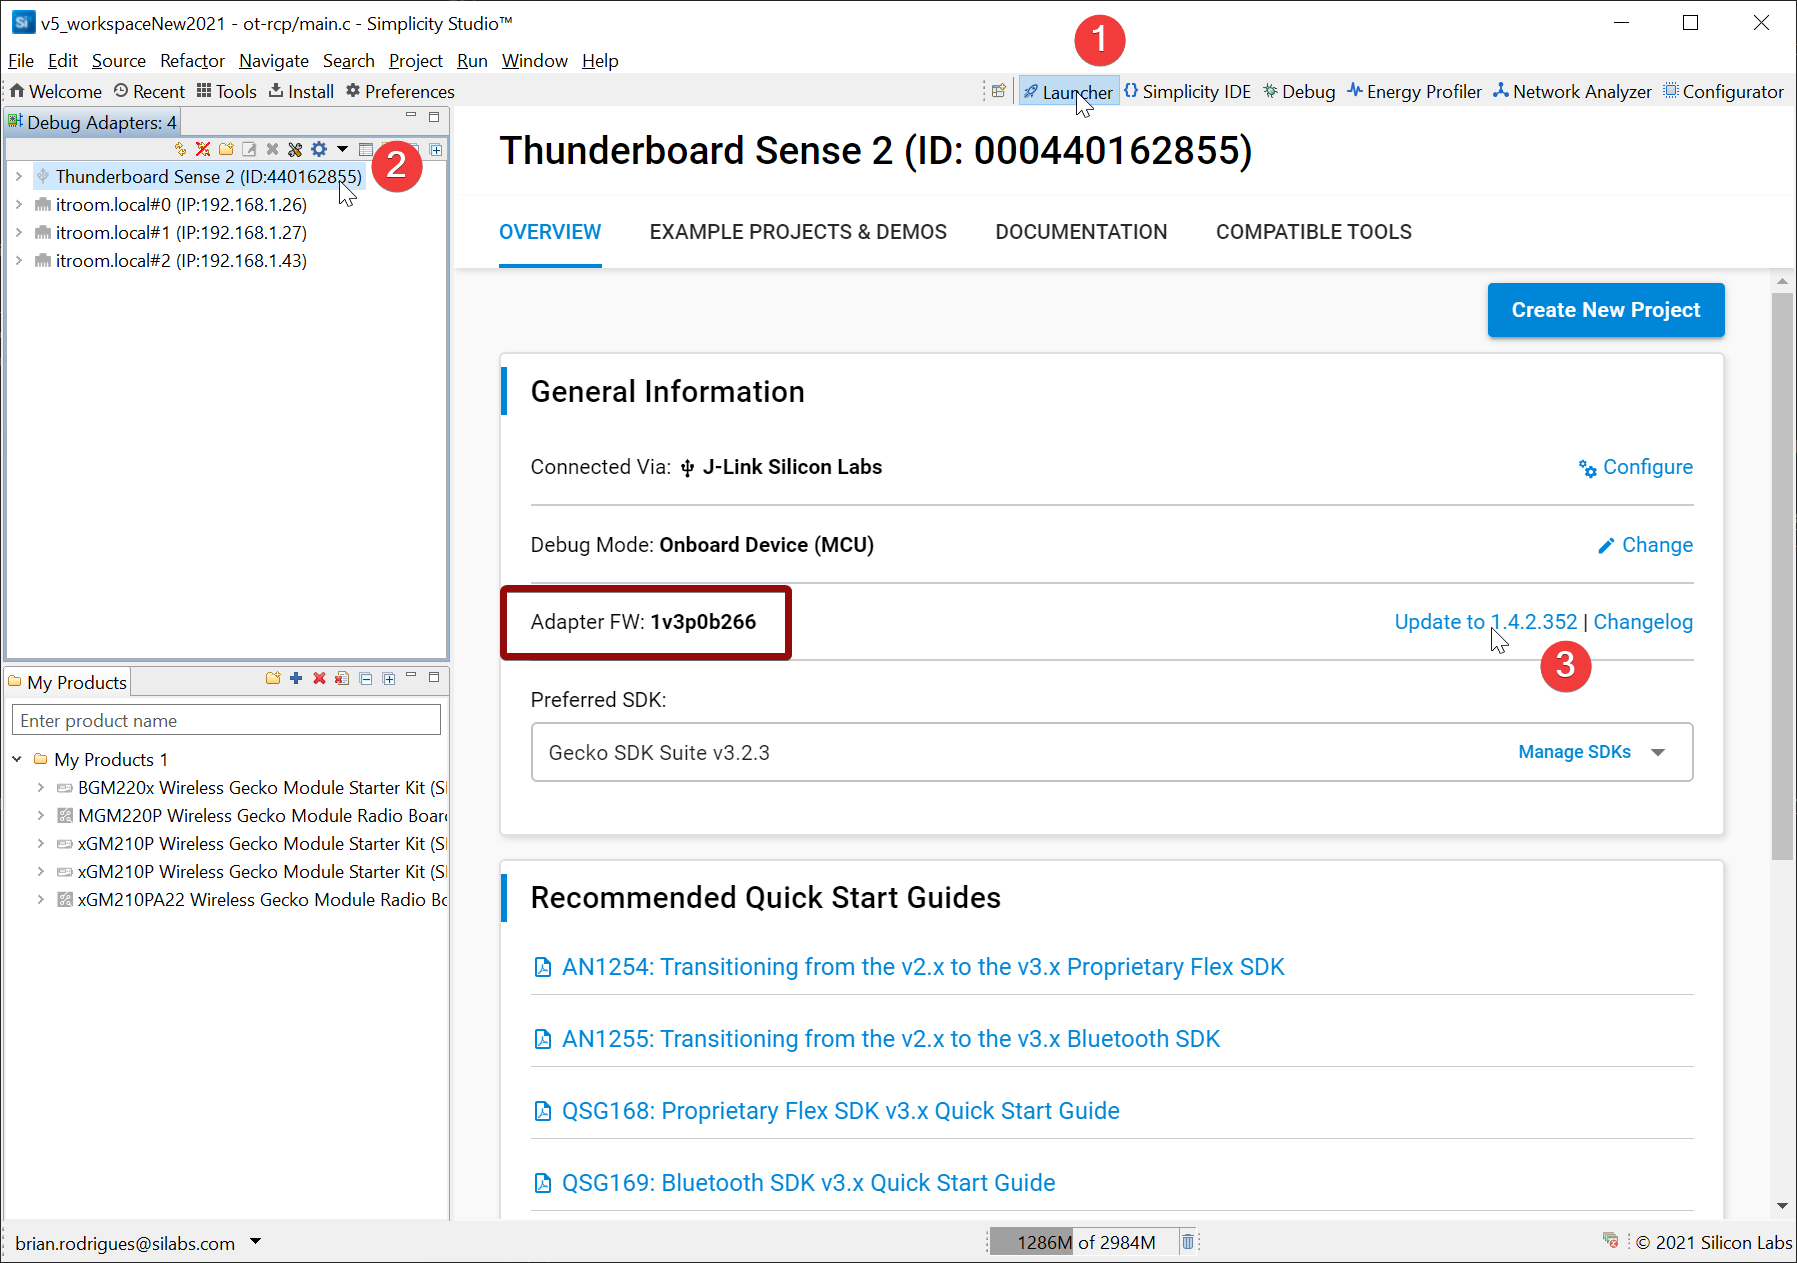Viewport: 1797px width, 1263px height.
Task: Click the Enter product name field
Action: (226, 720)
